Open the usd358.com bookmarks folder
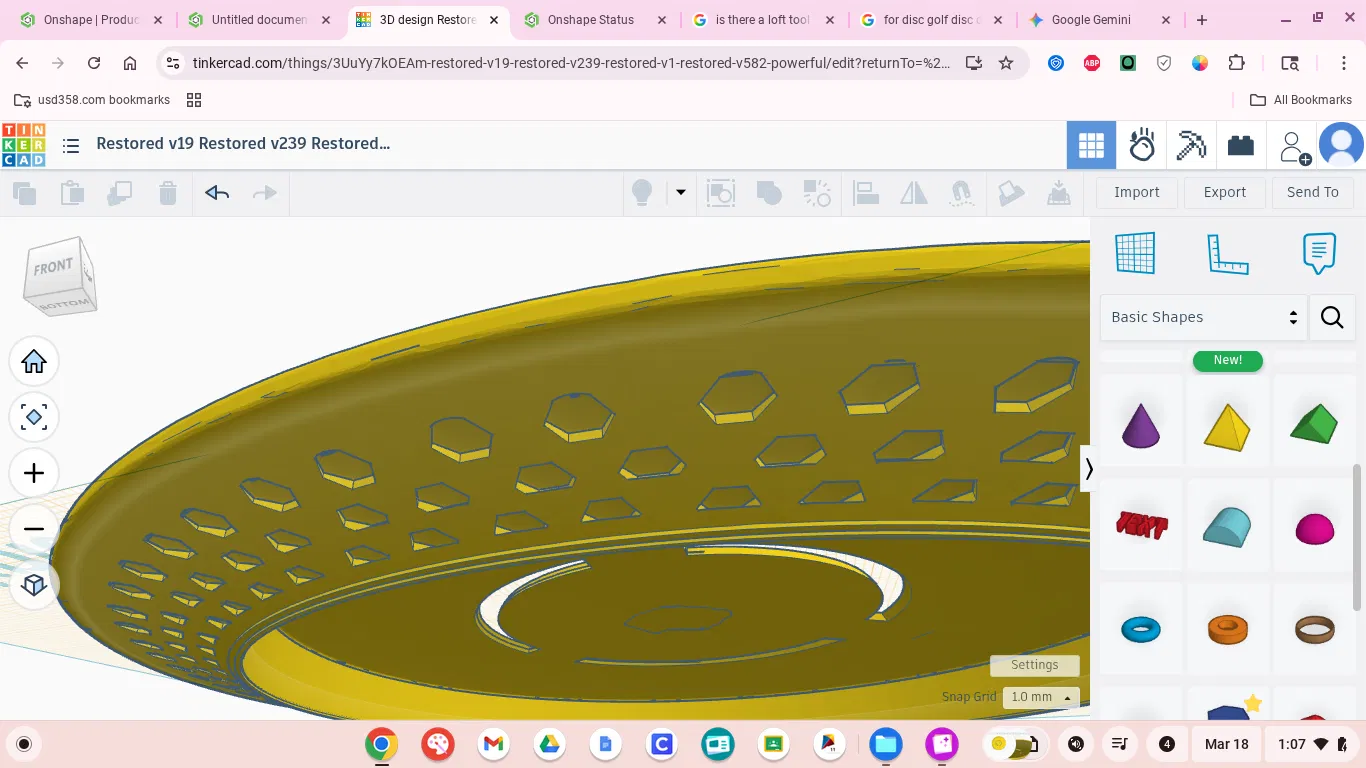1366x768 pixels. [x=92, y=100]
